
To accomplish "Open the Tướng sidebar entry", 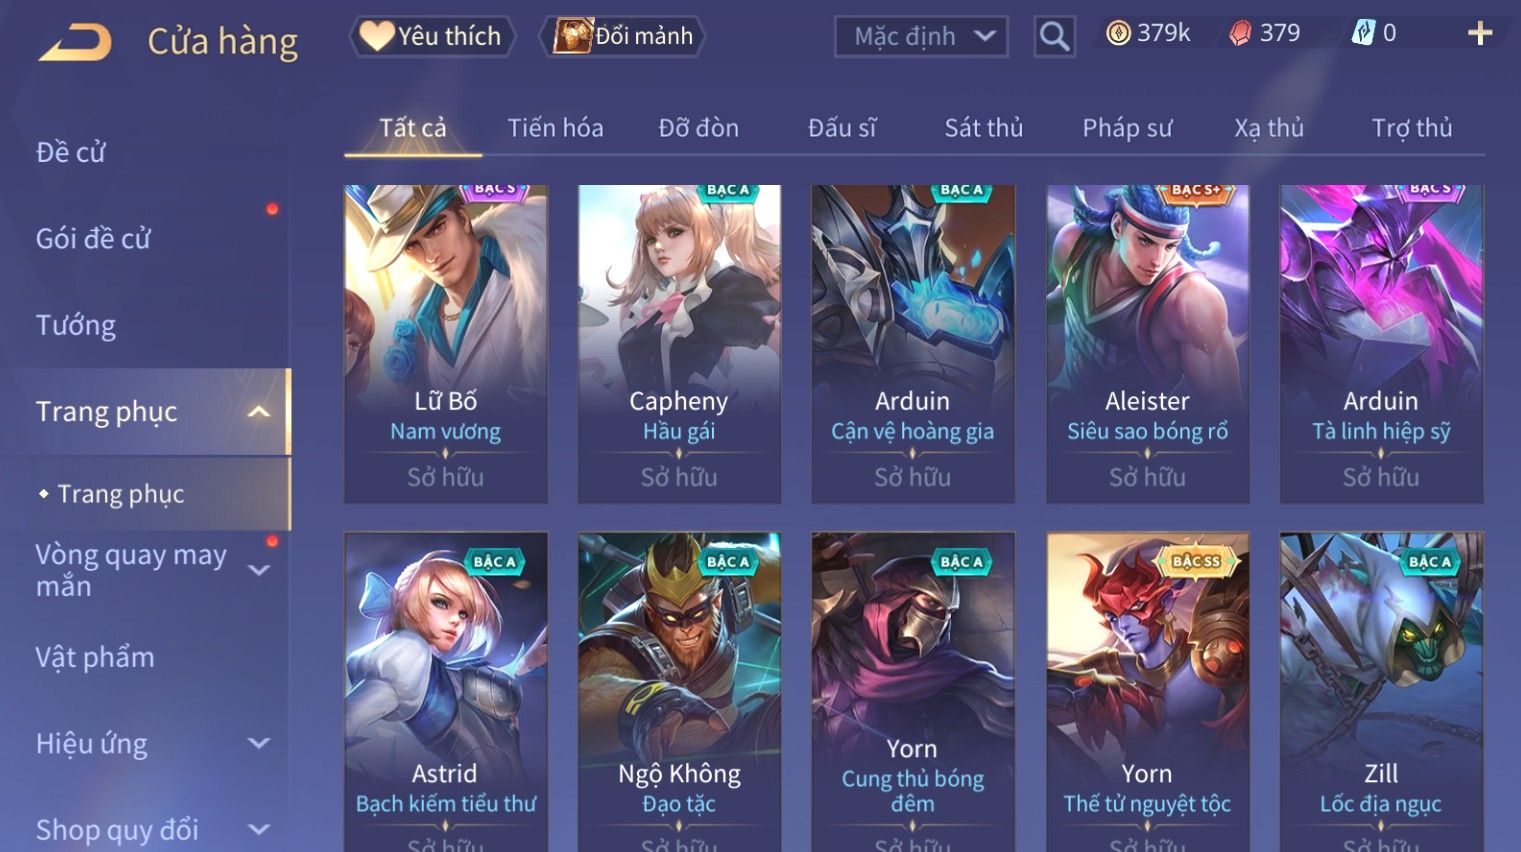I will coord(76,326).
